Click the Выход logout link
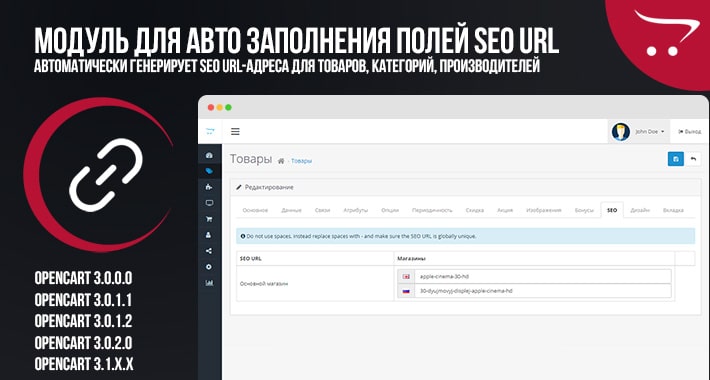 [689, 132]
